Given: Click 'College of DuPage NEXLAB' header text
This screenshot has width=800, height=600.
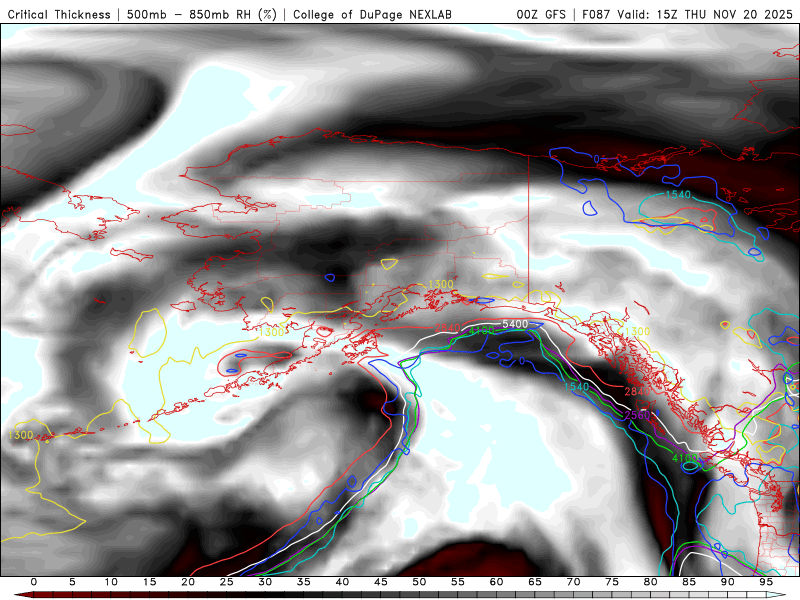Looking at the screenshot, I should pos(372,14).
